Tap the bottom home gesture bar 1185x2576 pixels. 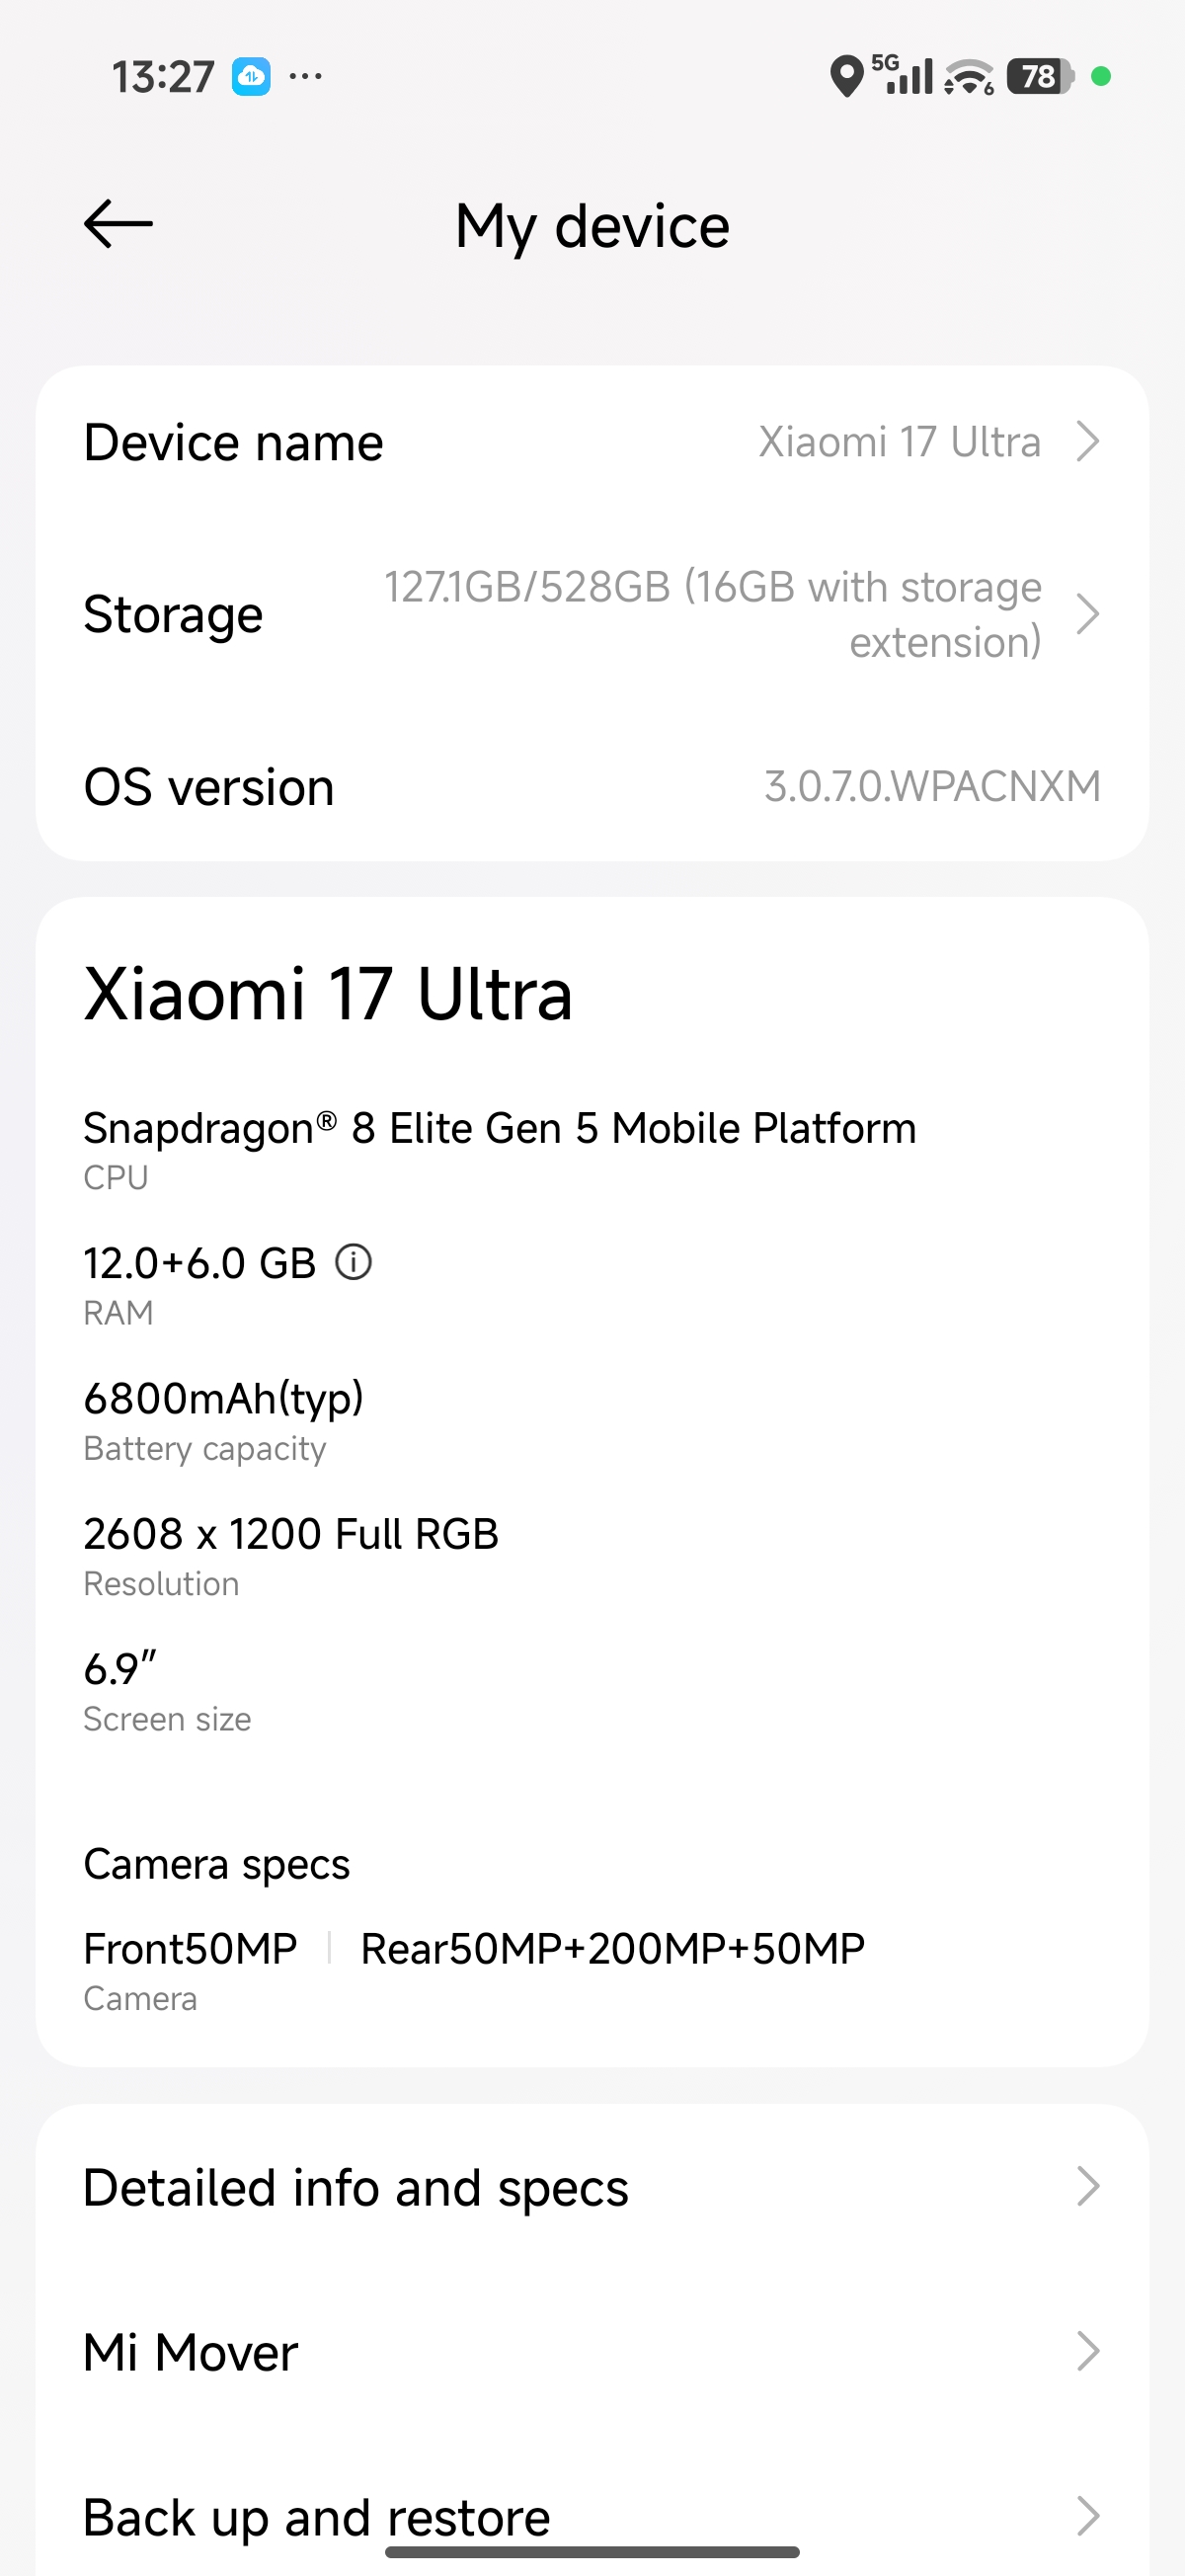[592, 2552]
